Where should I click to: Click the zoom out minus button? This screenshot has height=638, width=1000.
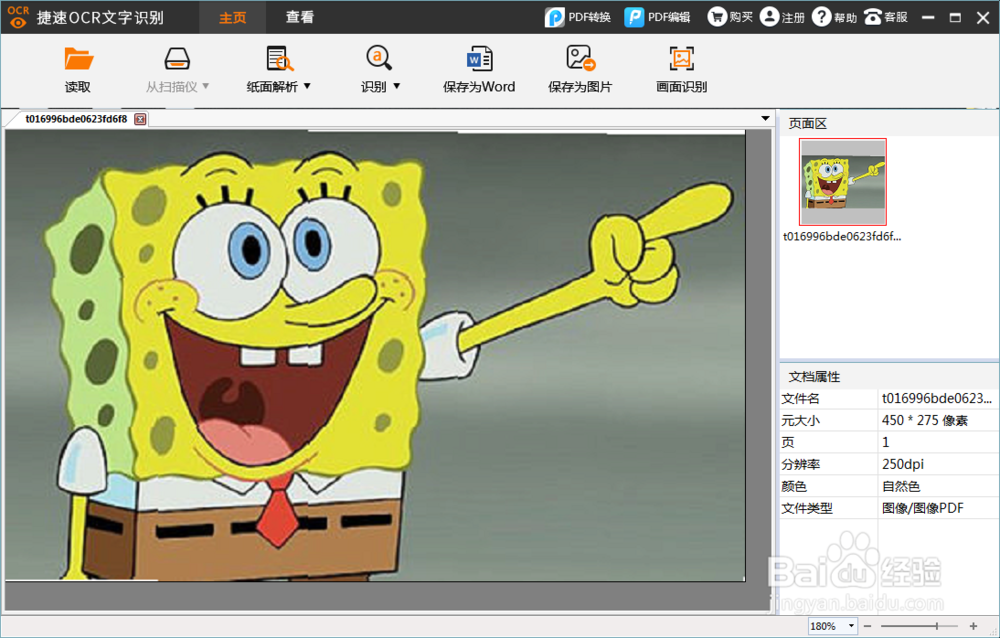tap(867, 626)
